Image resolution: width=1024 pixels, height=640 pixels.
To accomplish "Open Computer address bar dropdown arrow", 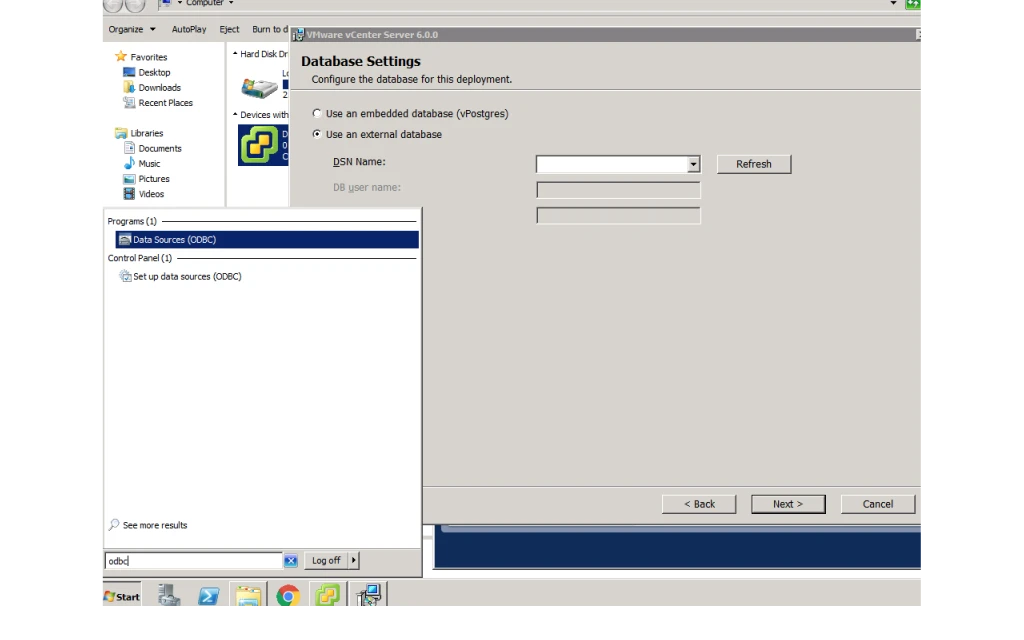I will click(x=231, y=3).
